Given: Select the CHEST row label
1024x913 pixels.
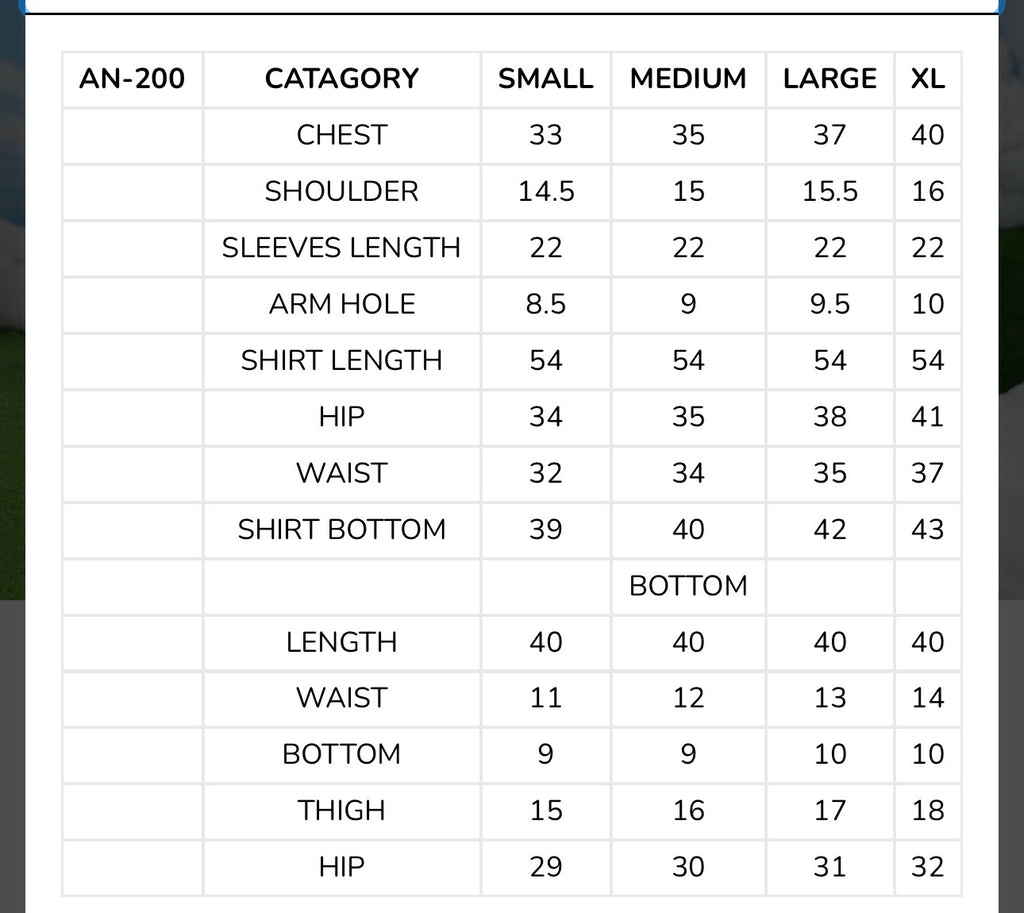Looking at the screenshot, I should [342, 136].
